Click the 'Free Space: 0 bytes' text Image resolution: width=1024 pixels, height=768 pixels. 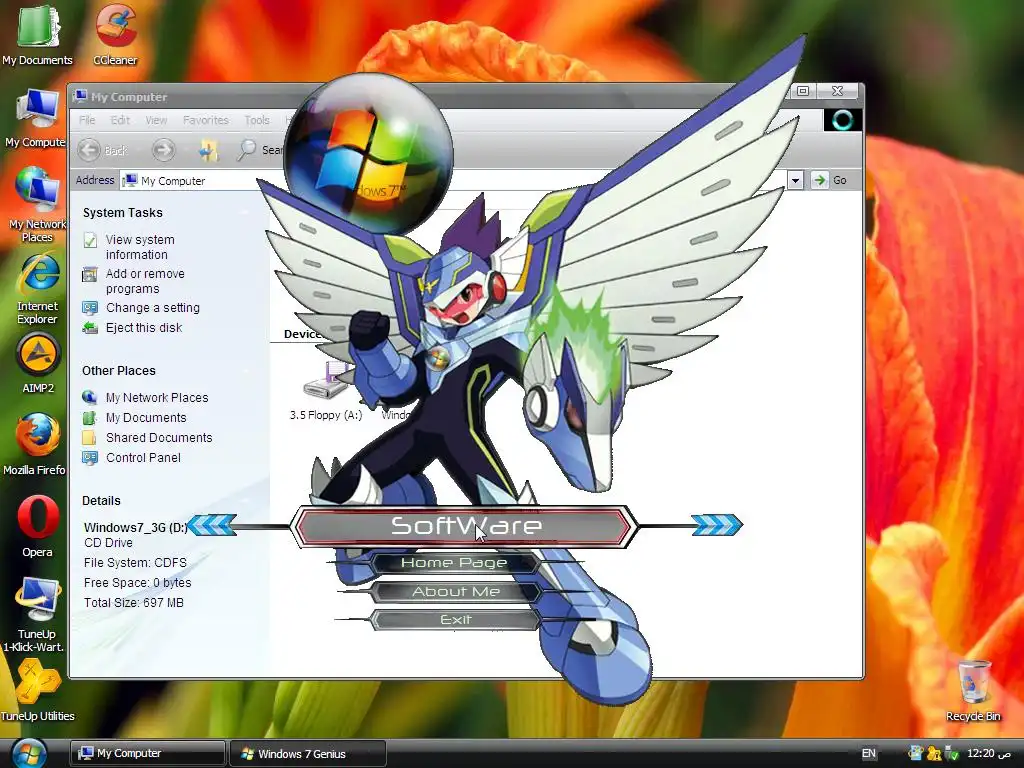138,583
